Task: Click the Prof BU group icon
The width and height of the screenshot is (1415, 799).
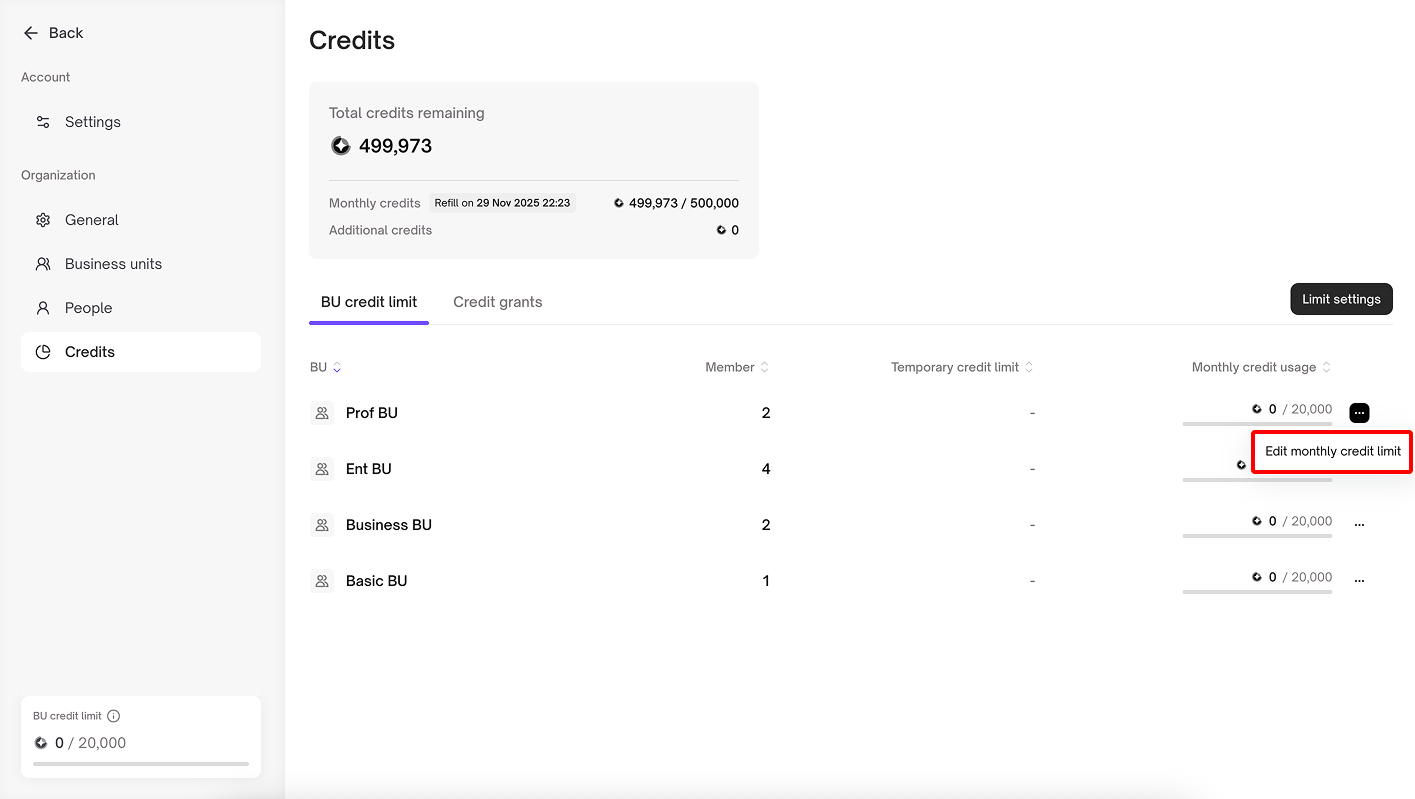Action: coord(322,413)
